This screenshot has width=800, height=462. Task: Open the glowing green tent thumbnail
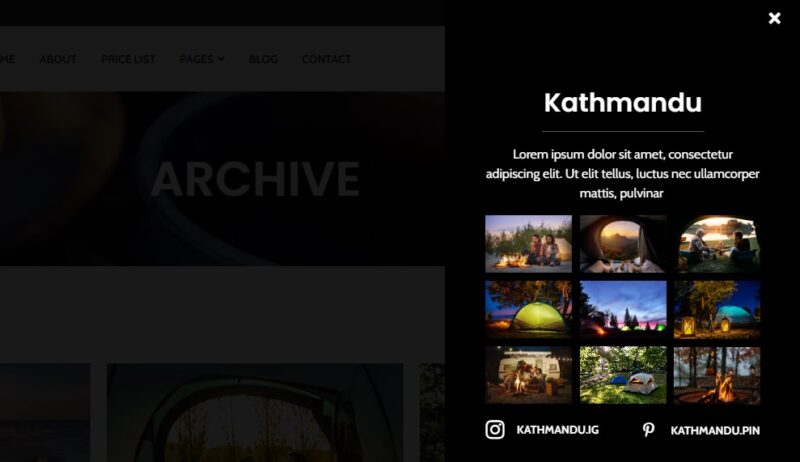(x=528, y=309)
